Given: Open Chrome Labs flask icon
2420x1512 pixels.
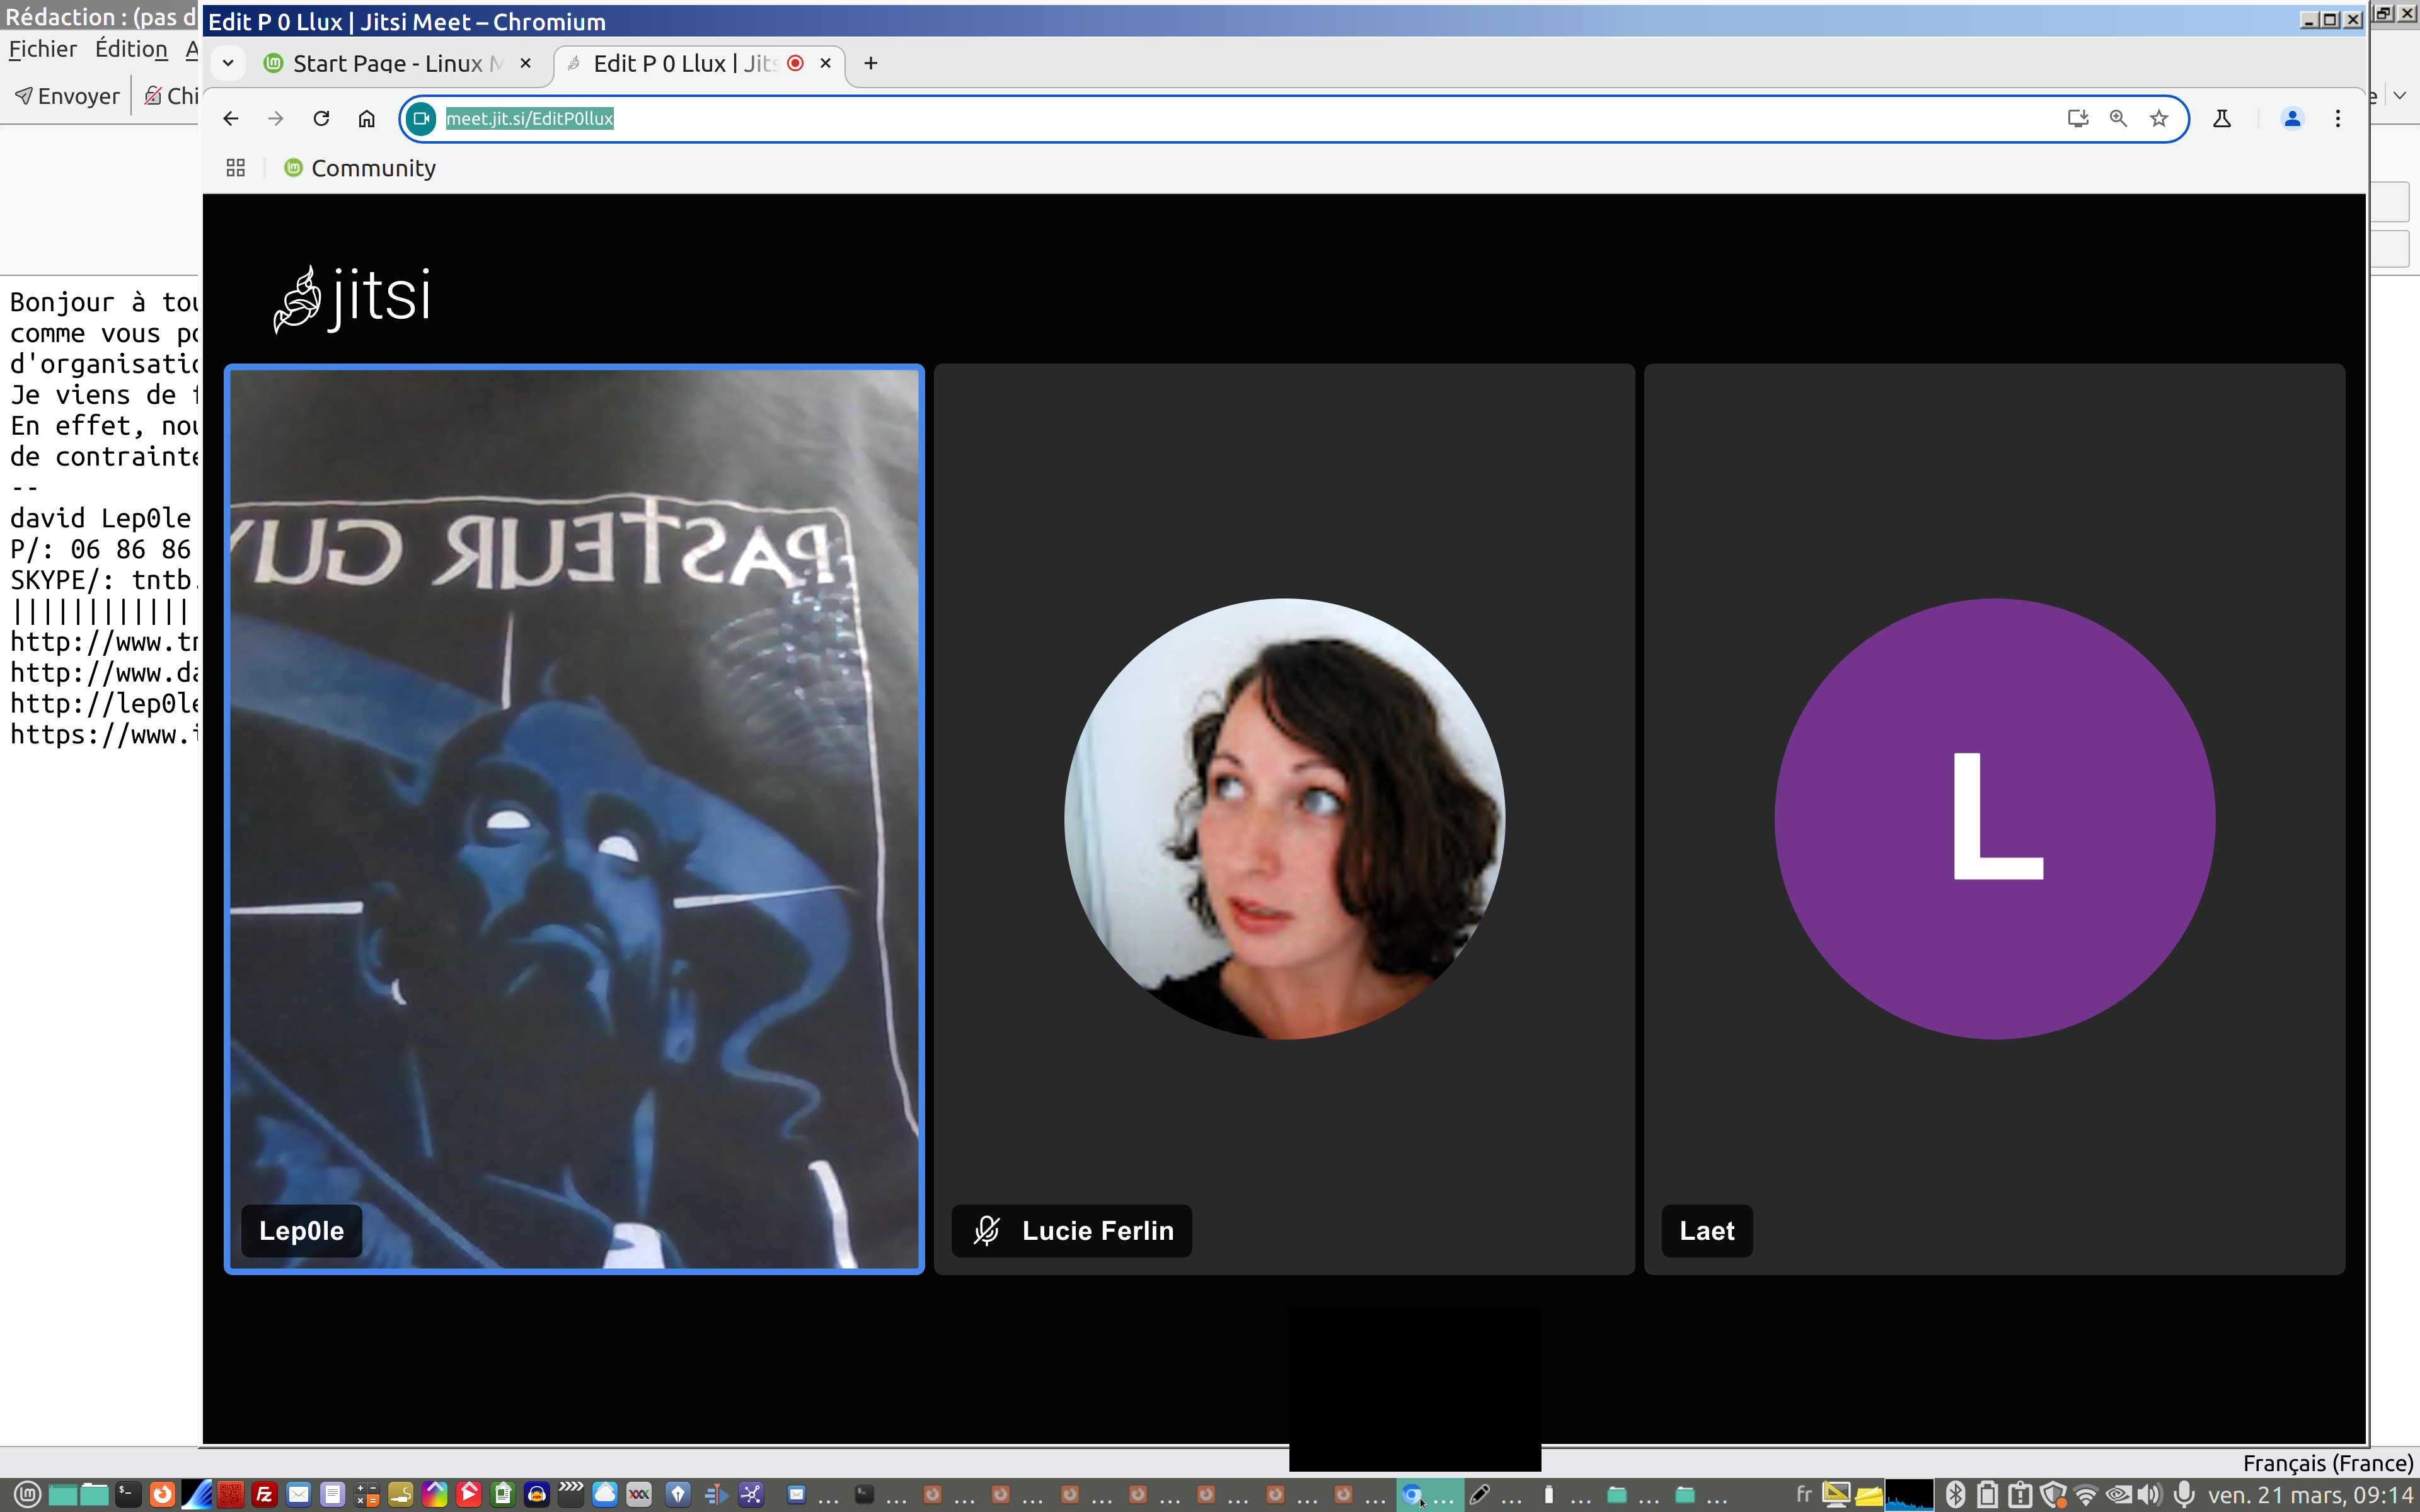Looking at the screenshot, I should click(2222, 119).
